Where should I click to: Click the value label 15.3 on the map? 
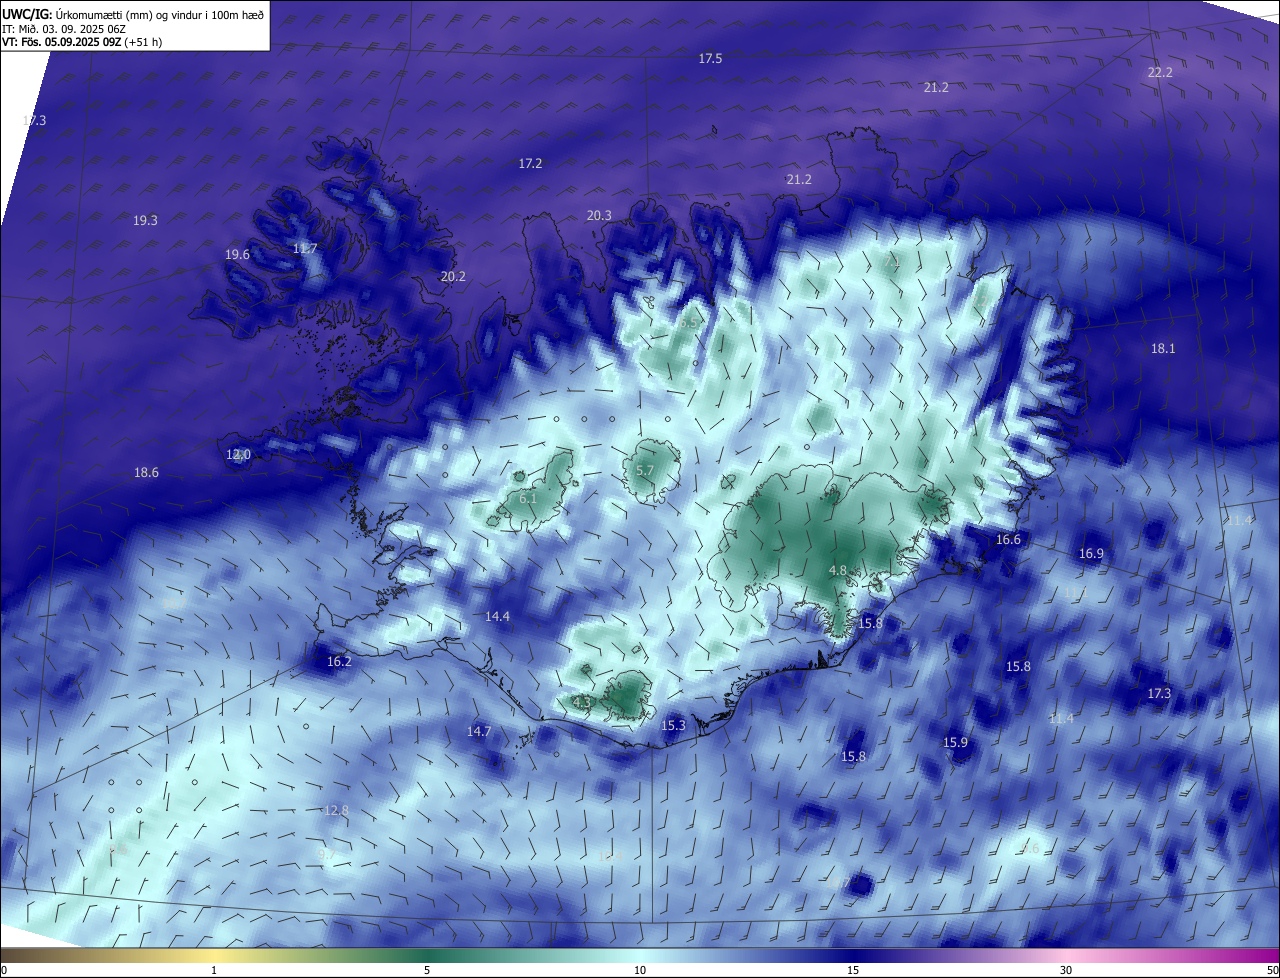coord(673,725)
